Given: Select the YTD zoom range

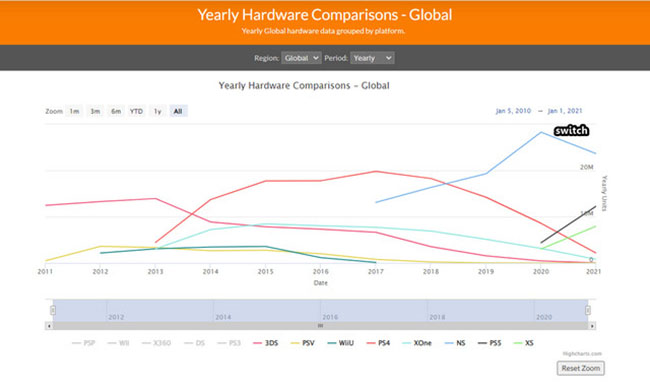Looking at the screenshot, I should pyautogui.click(x=136, y=111).
